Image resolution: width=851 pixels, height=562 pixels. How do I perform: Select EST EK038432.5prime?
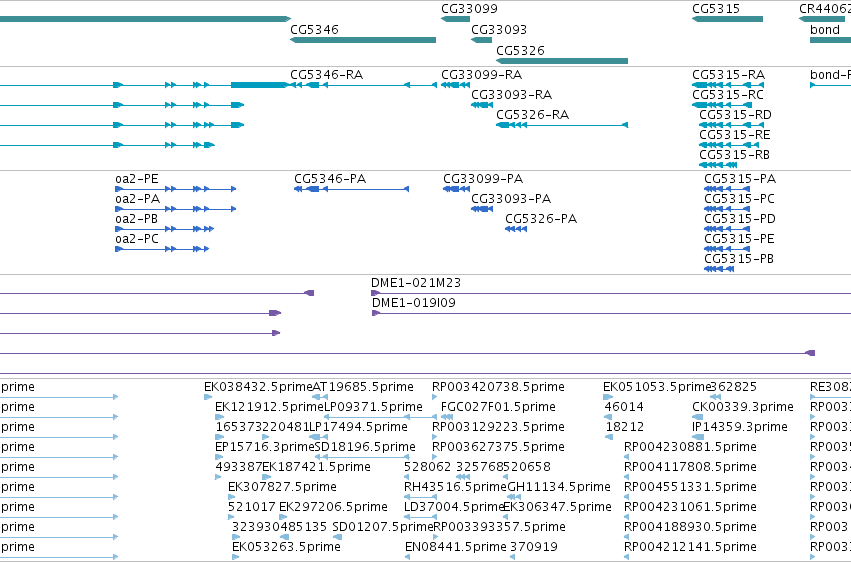click(x=208, y=398)
